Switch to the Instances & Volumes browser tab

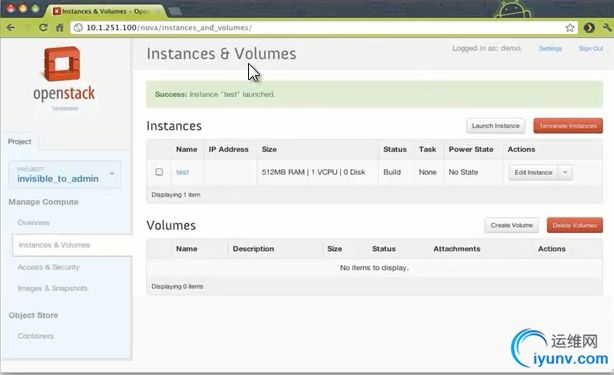point(106,11)
